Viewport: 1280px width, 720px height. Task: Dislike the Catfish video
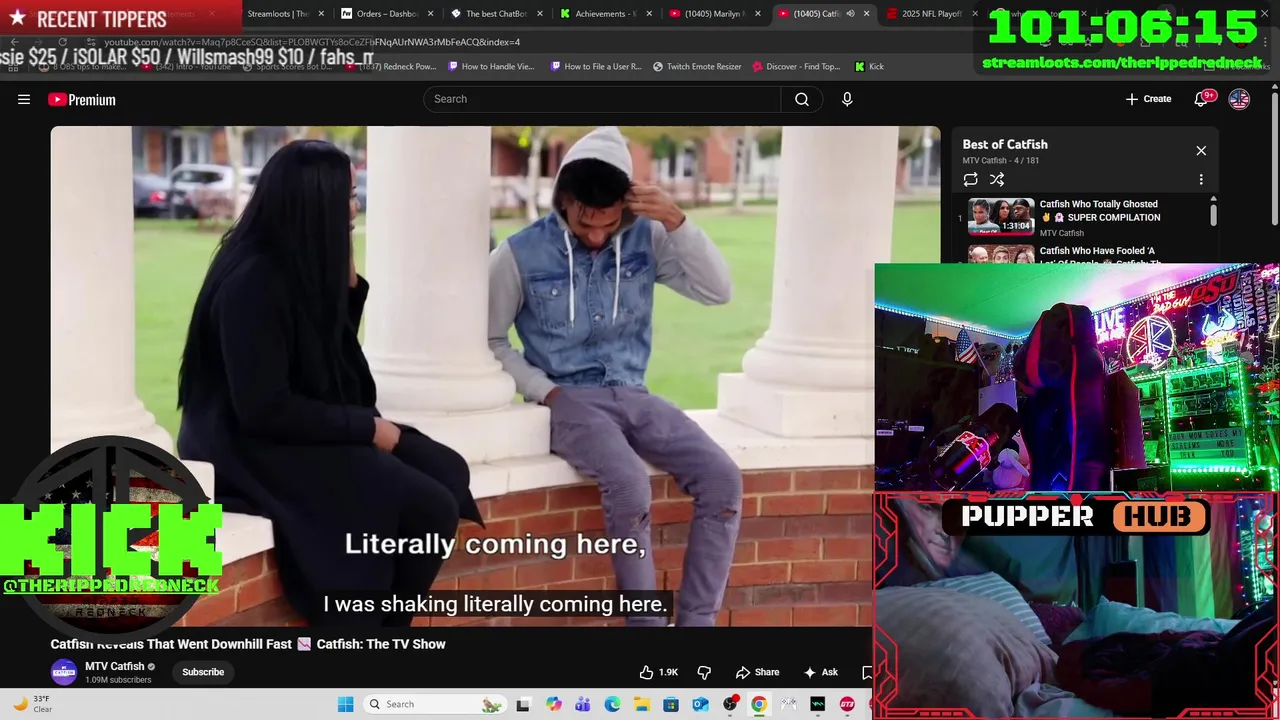click(x=704, y=672)
